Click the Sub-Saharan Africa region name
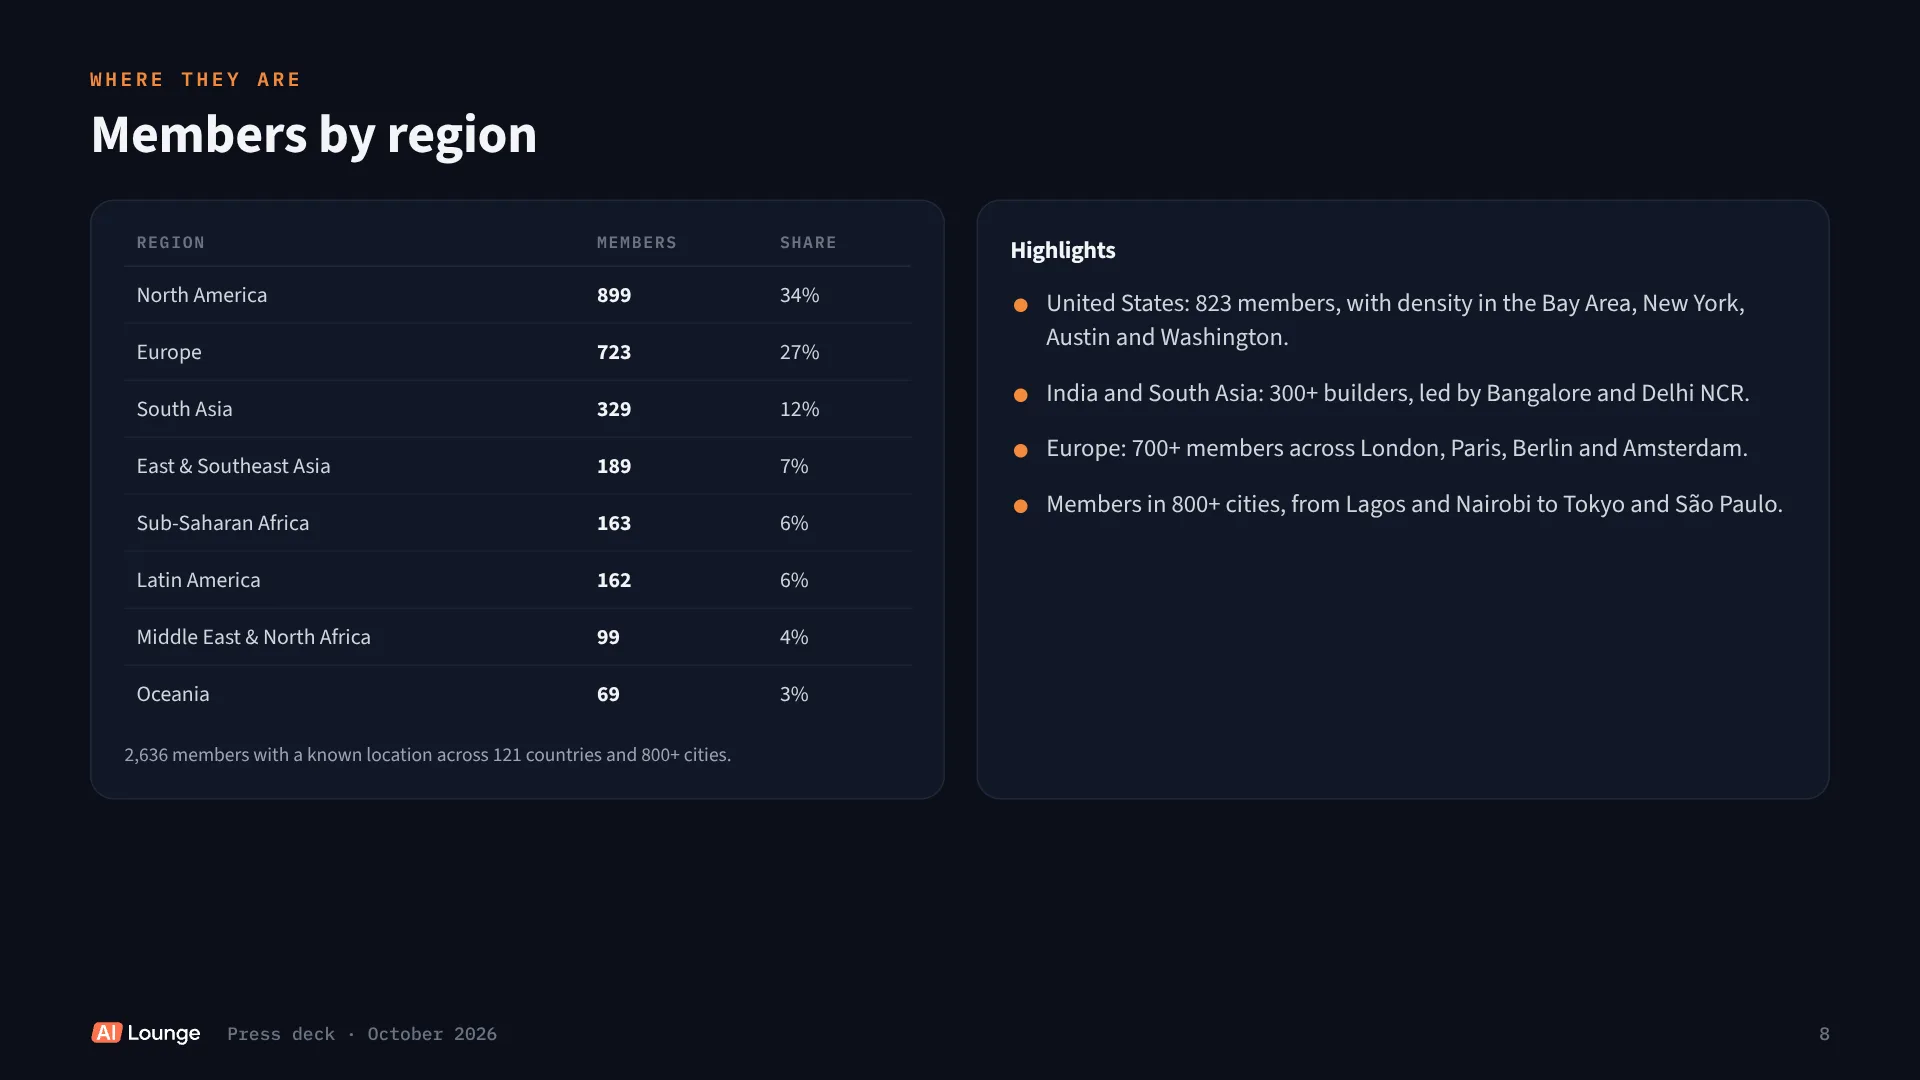This screenshot has height=1080, width=1920. [x=223, y=523]
